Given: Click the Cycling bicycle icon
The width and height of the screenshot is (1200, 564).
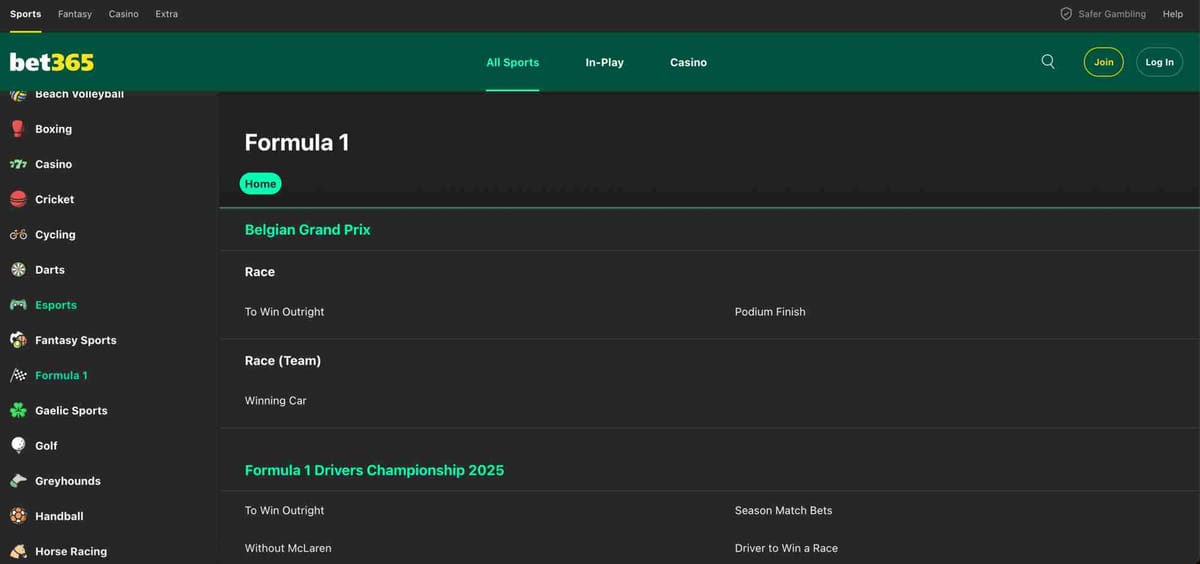Looking at the screenshot, I should point(18,235).
